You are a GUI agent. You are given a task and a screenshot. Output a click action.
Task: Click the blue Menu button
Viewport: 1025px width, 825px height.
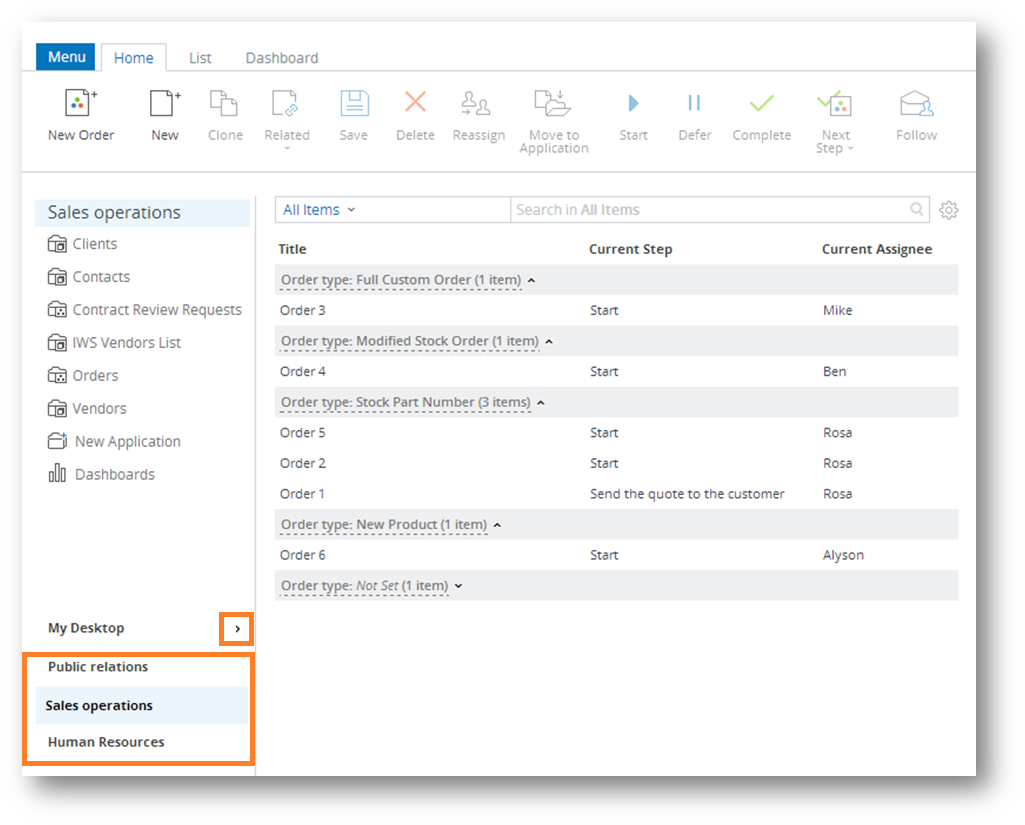[66, 57]
